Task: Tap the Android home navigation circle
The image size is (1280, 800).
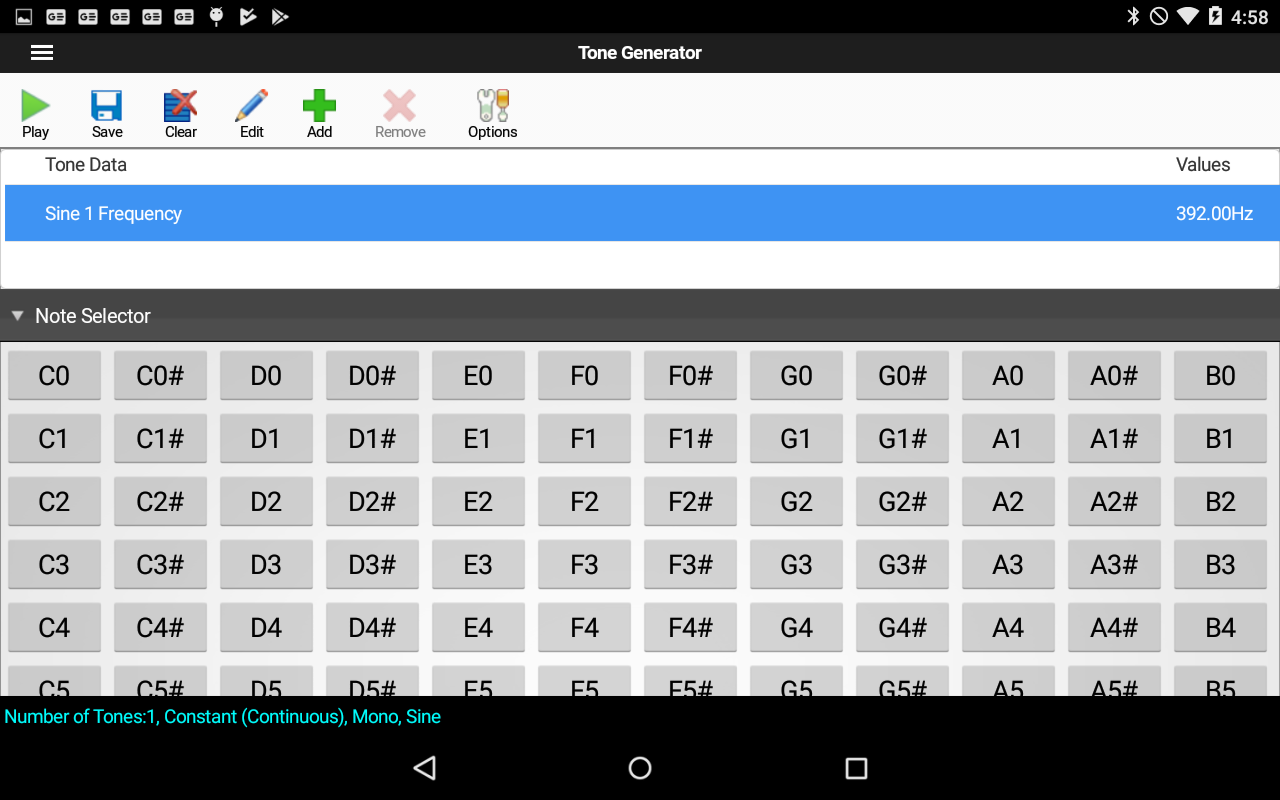Action: pyautogui.click(x=640, y=768)
